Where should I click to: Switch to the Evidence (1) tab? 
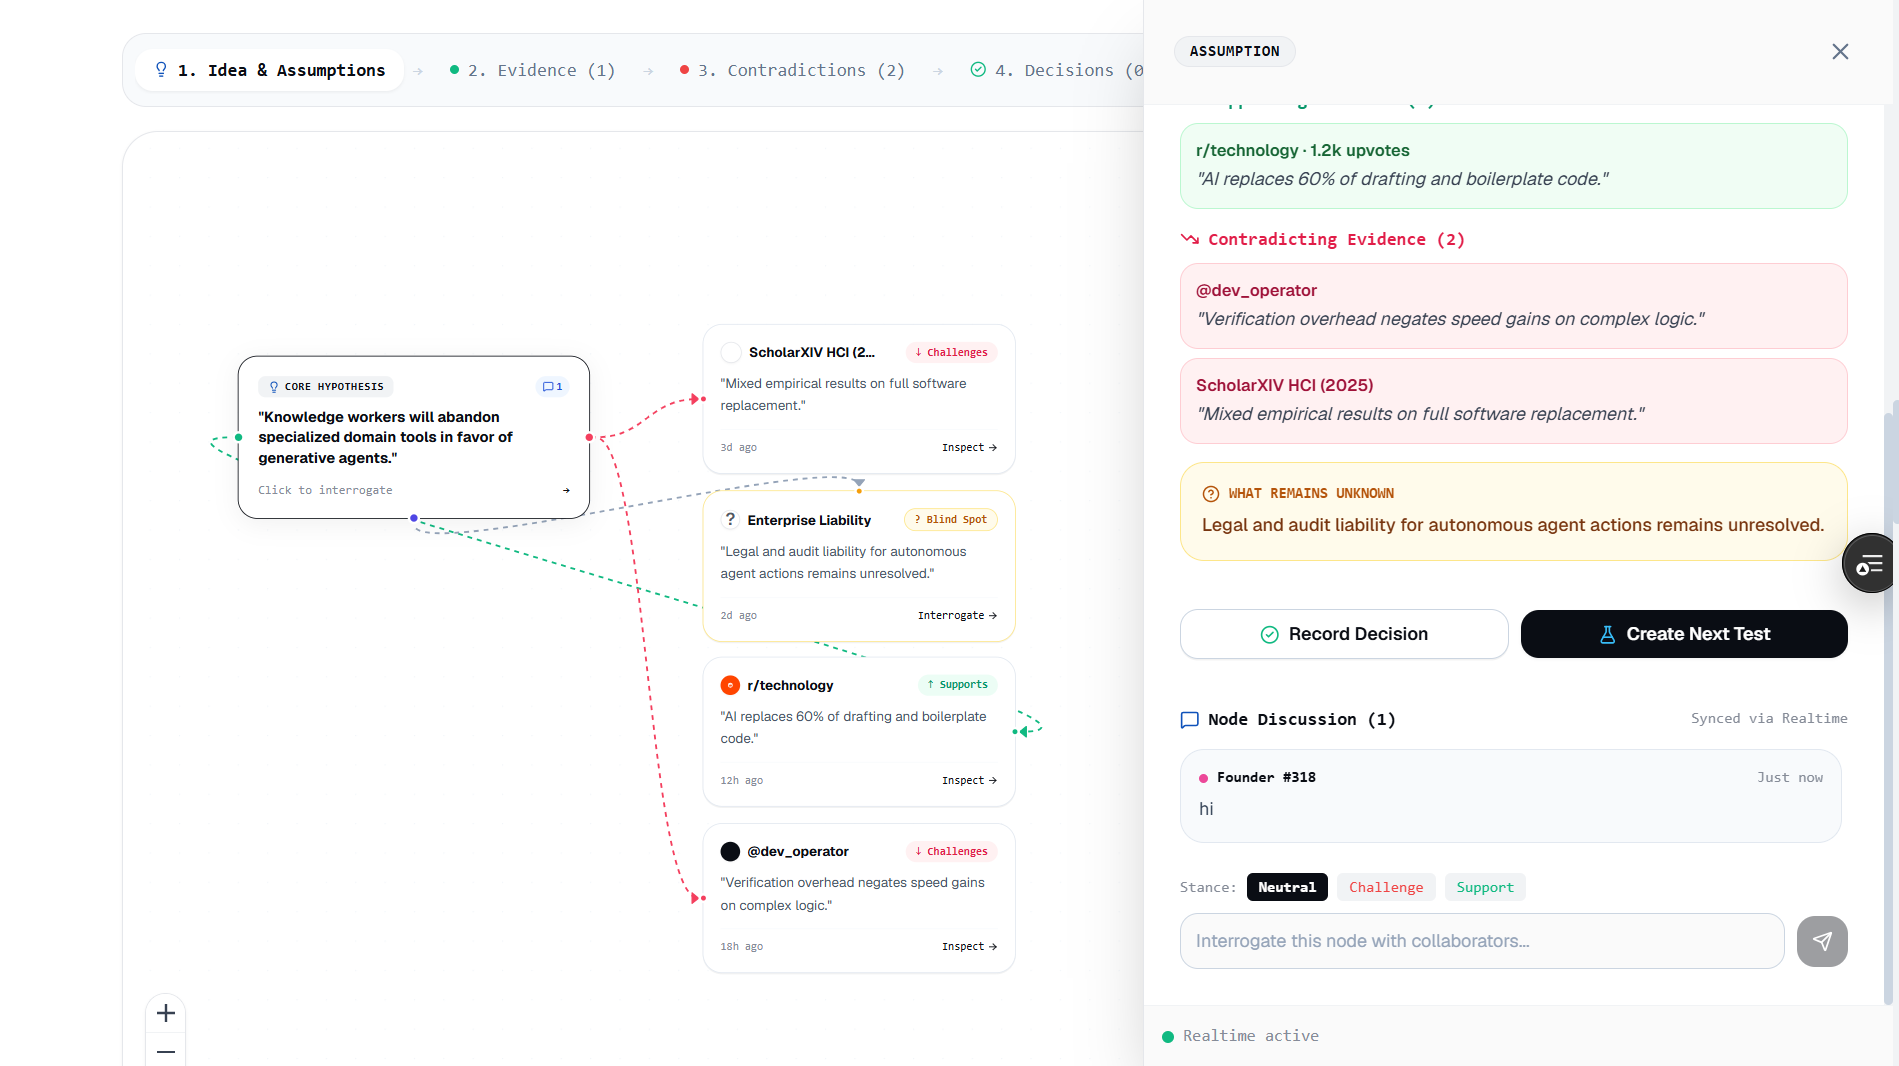(x=532, y=70)
